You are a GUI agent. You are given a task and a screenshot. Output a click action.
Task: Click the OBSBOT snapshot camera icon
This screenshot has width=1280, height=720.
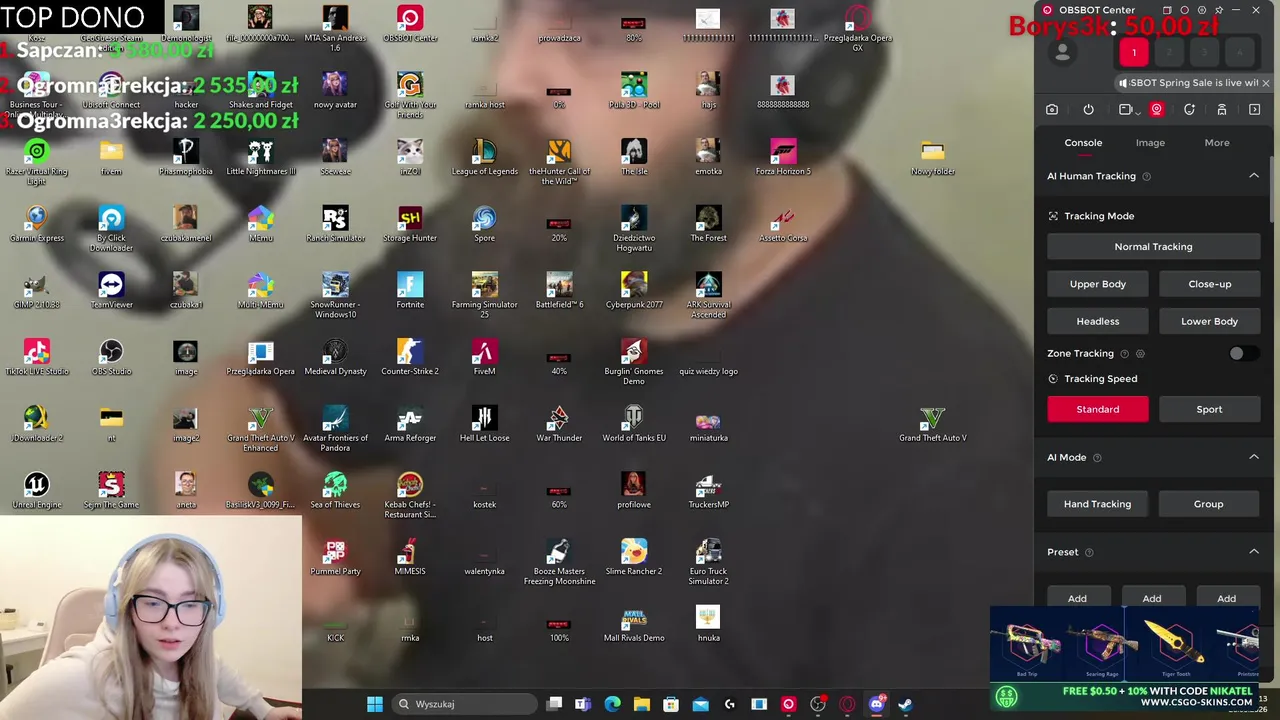pyautogui.click(x=1052, y=110)
